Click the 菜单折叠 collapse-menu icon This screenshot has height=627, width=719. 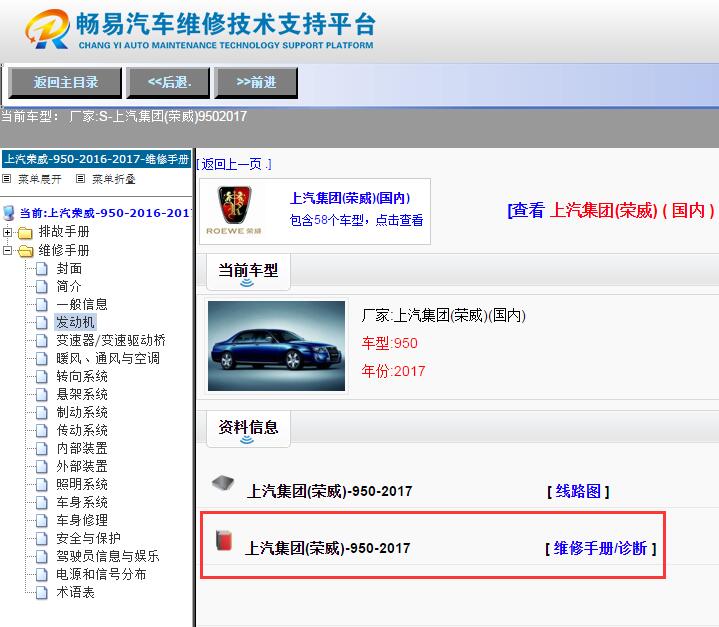[80, 178]
